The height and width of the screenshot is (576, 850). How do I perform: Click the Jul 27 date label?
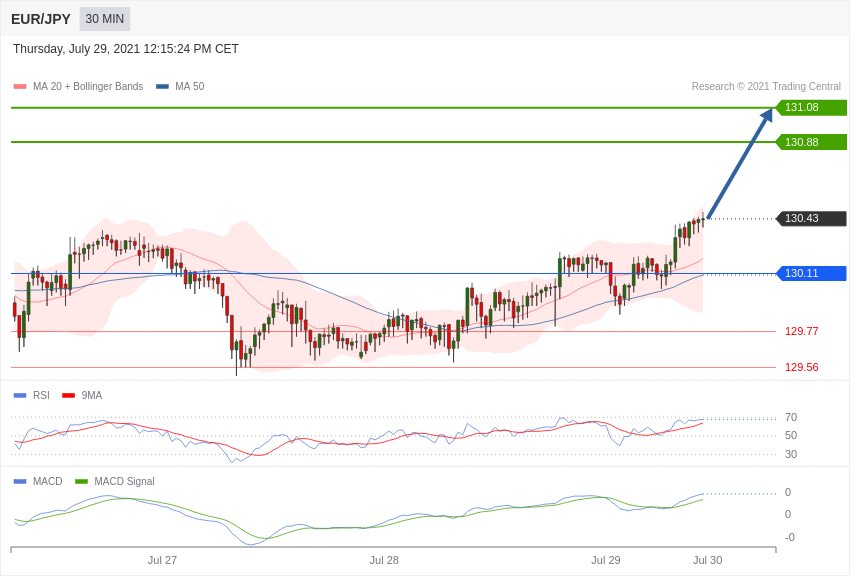click(x=162, y=560)
